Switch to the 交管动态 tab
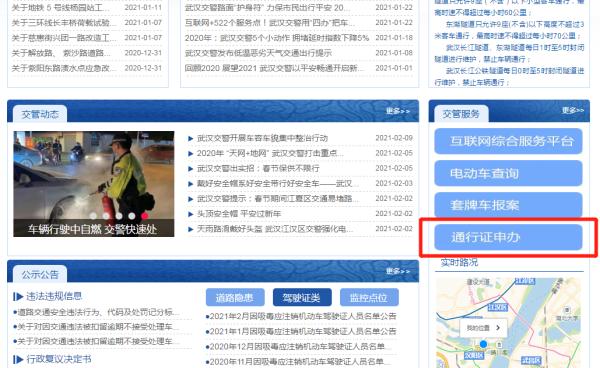Image resolution: width=600 pixels, height=368 pixels. pyautogui.click(x=40, y=114)
